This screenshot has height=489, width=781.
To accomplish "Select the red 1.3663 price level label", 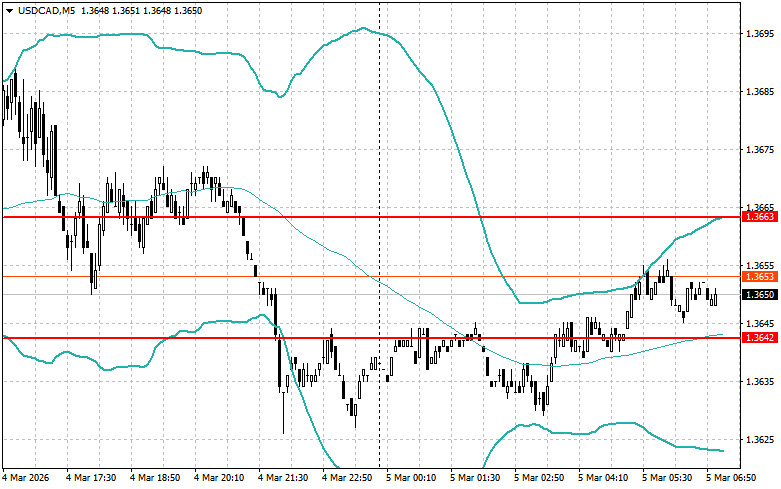I will [x=760, y=217].
